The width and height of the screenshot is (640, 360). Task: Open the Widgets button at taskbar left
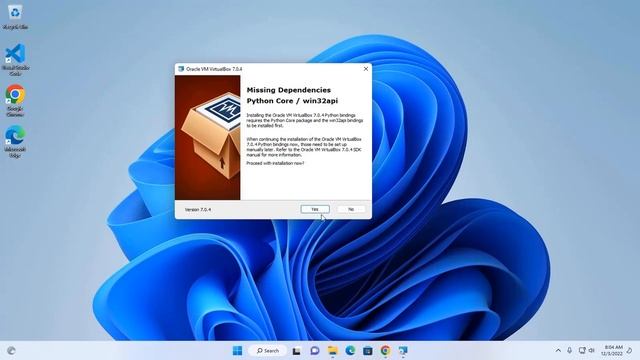tap(11, 351)
